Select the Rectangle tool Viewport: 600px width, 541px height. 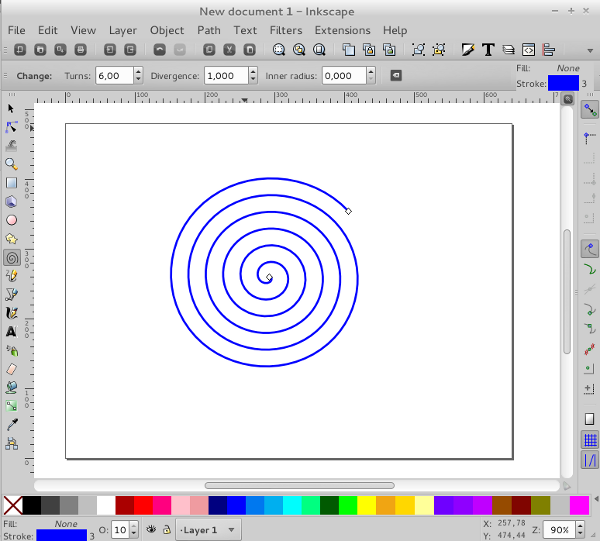(11, 183)
